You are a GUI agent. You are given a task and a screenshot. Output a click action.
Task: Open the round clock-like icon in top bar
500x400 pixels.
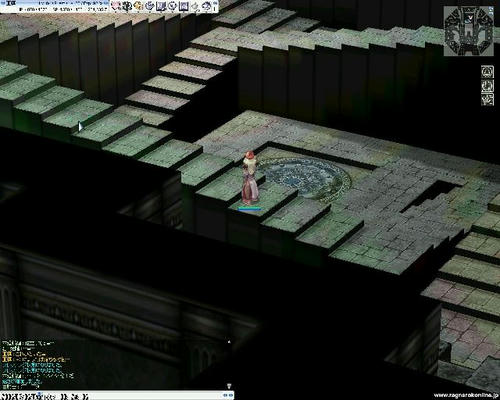pyautogui.click(x=172, y=6)
